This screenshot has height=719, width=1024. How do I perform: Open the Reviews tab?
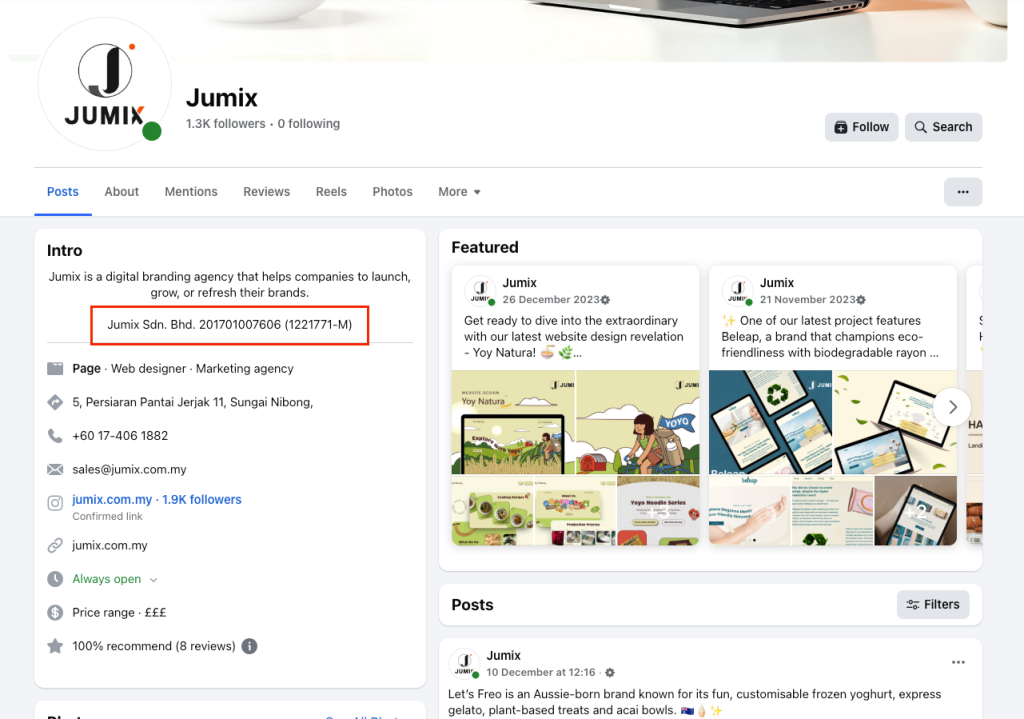tap(266, 192)
